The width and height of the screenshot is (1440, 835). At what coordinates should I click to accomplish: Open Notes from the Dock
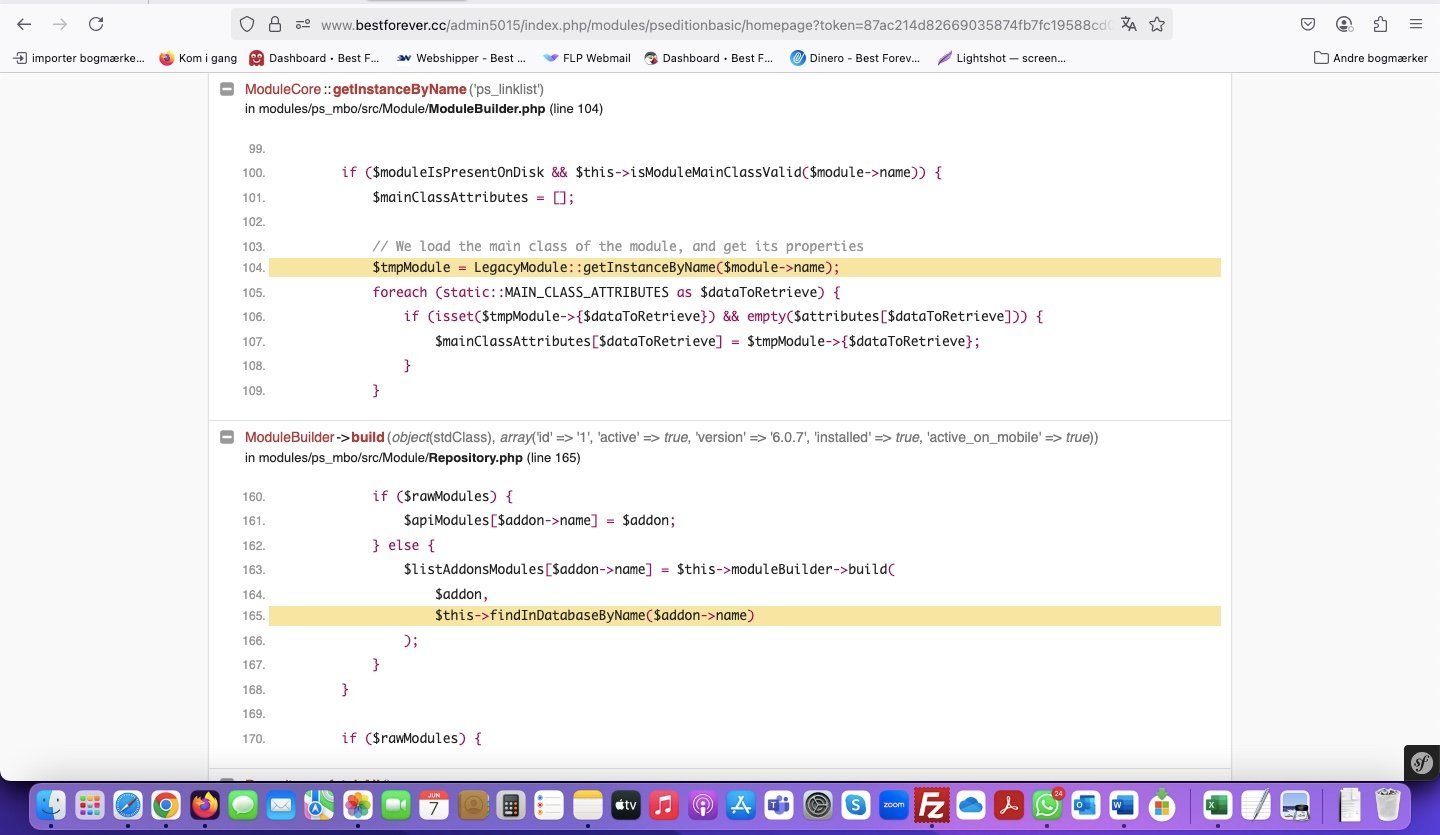click(587, 805)
